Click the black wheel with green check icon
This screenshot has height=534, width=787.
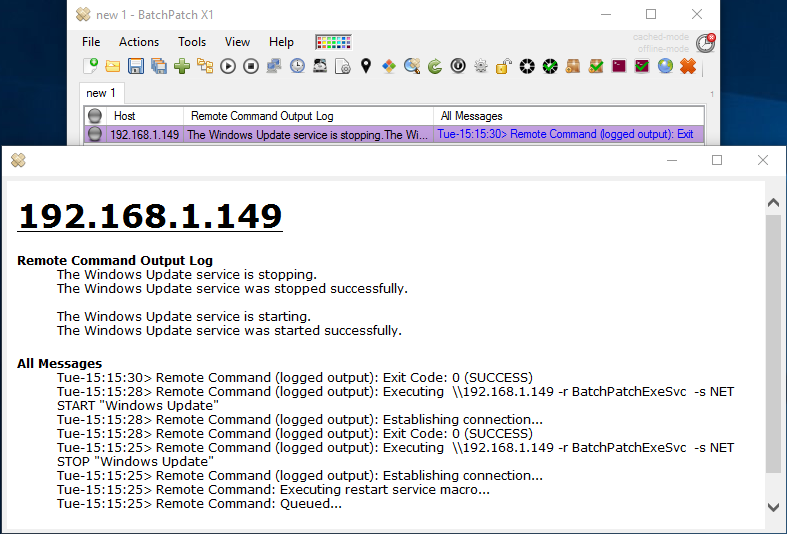(550, 66)
